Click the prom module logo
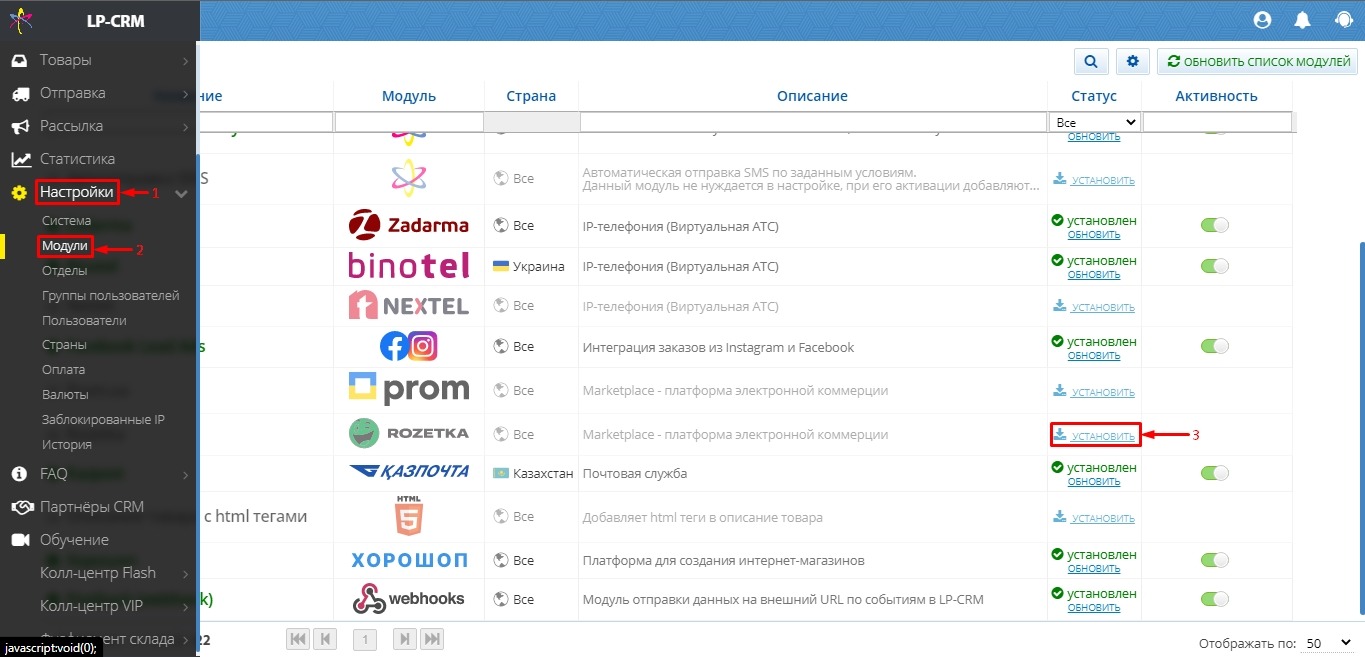The width and height of the screenshot is (1365, 657). tap(408, 389)
